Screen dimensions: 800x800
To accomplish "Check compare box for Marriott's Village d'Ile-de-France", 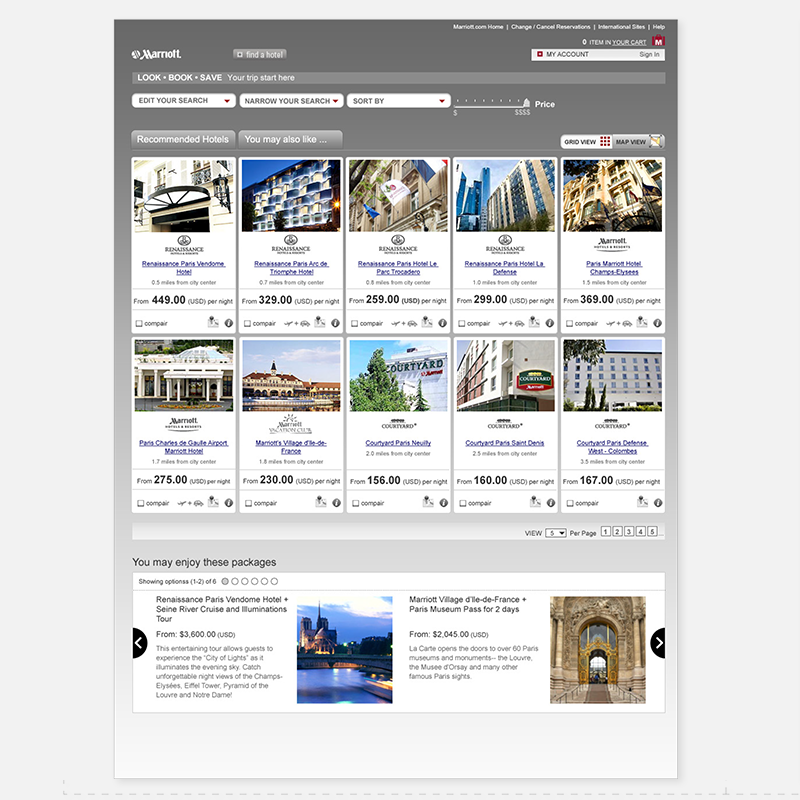I will [x=248, y=503].
